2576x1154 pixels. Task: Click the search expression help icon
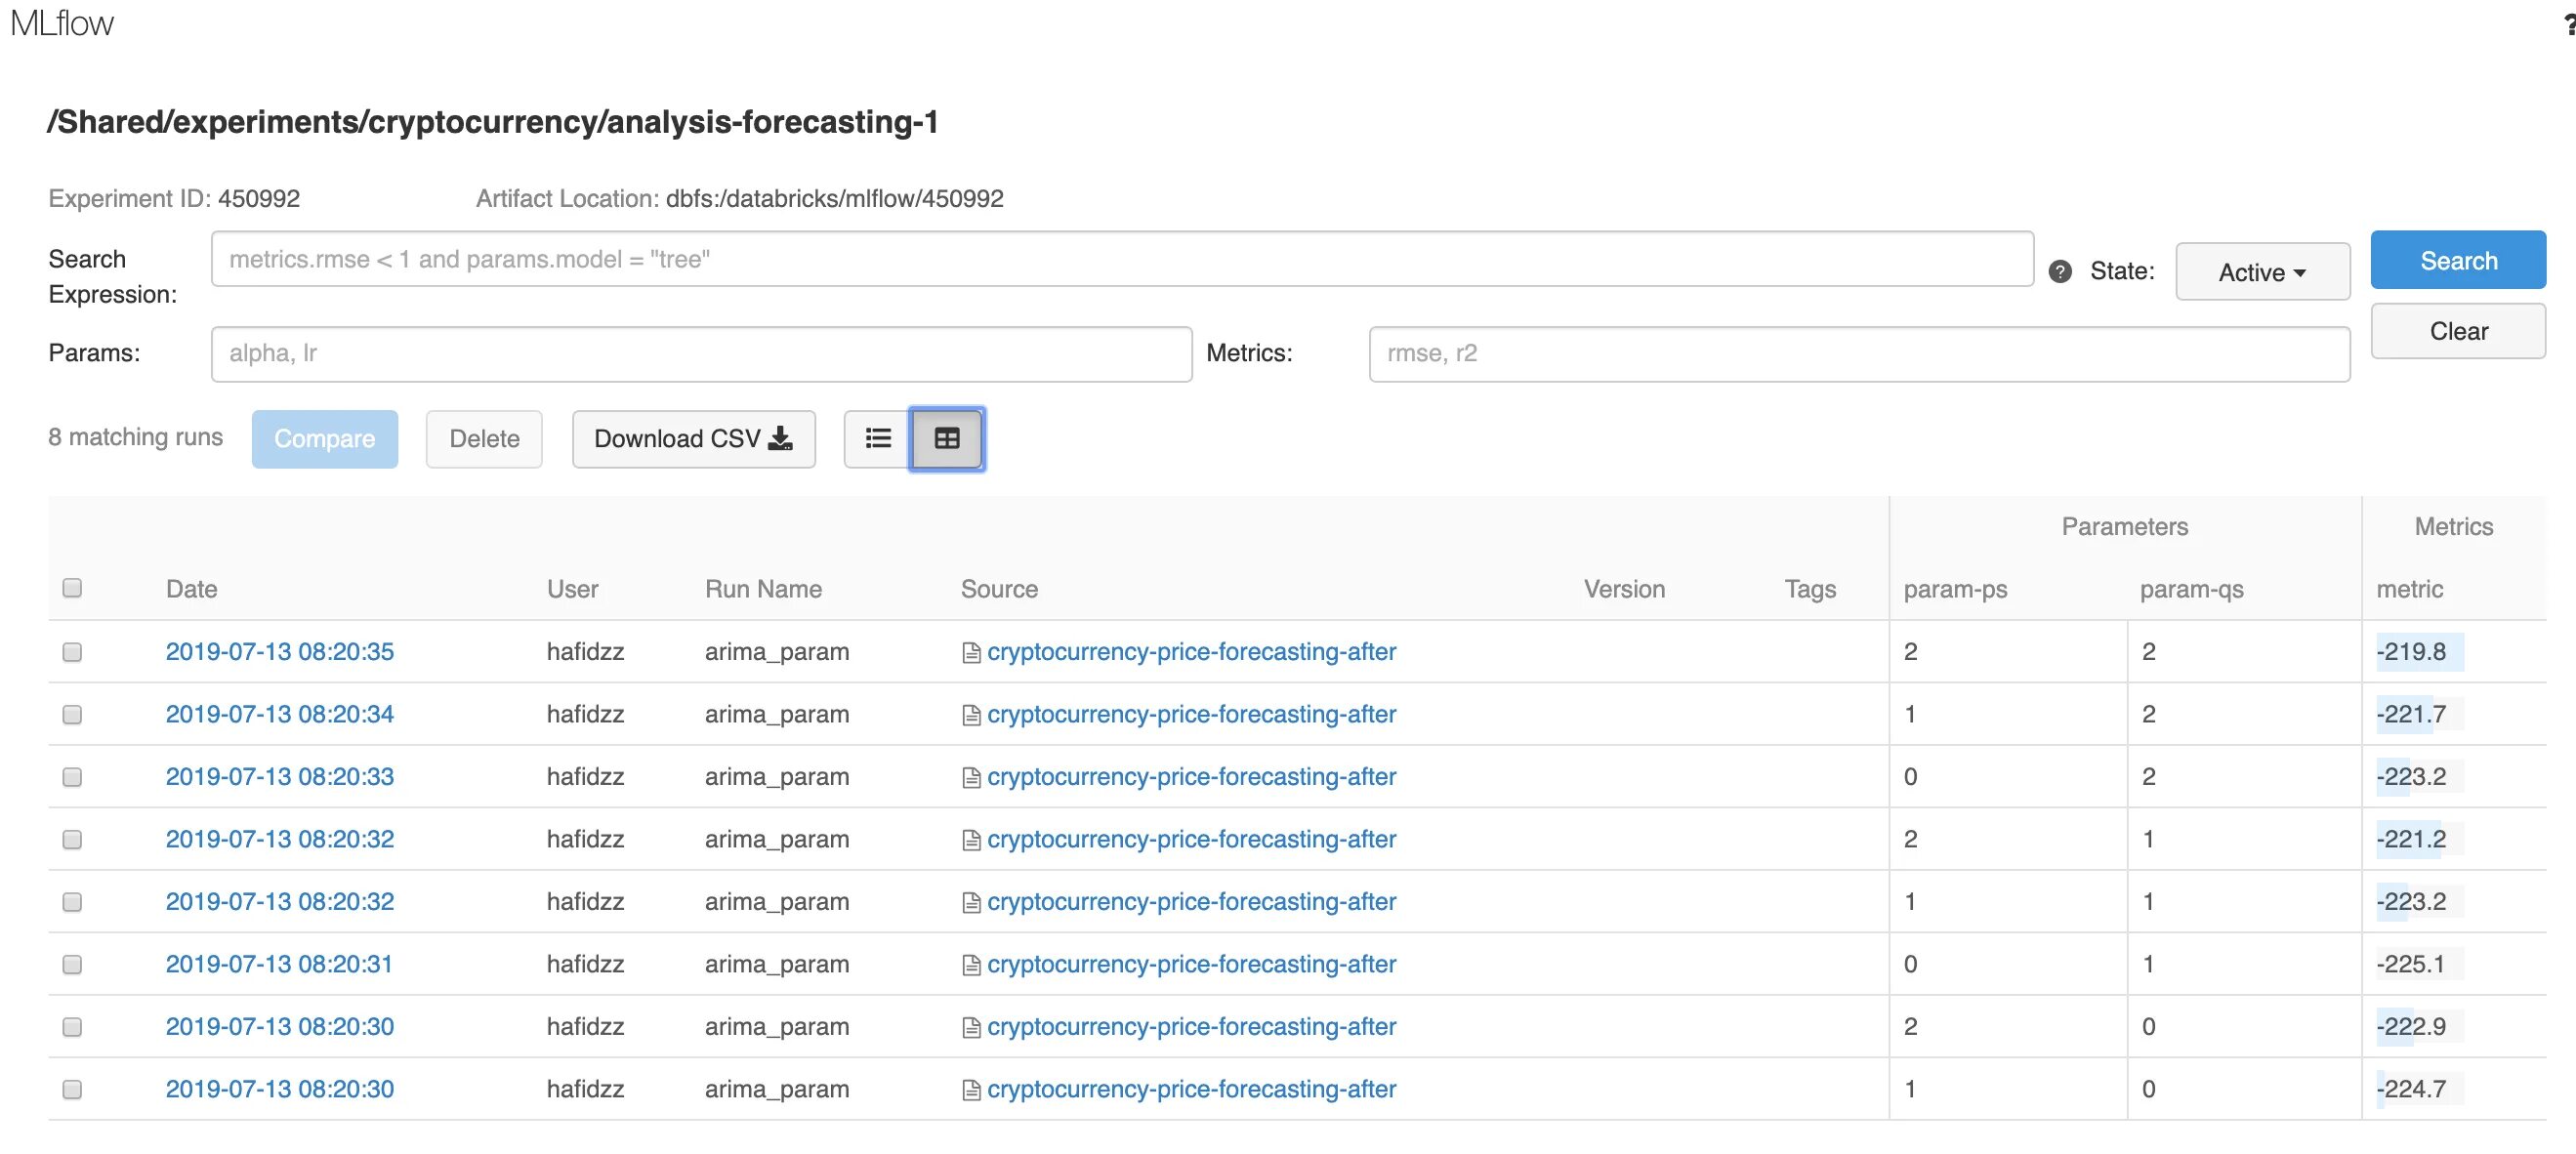click(2059, 271)
